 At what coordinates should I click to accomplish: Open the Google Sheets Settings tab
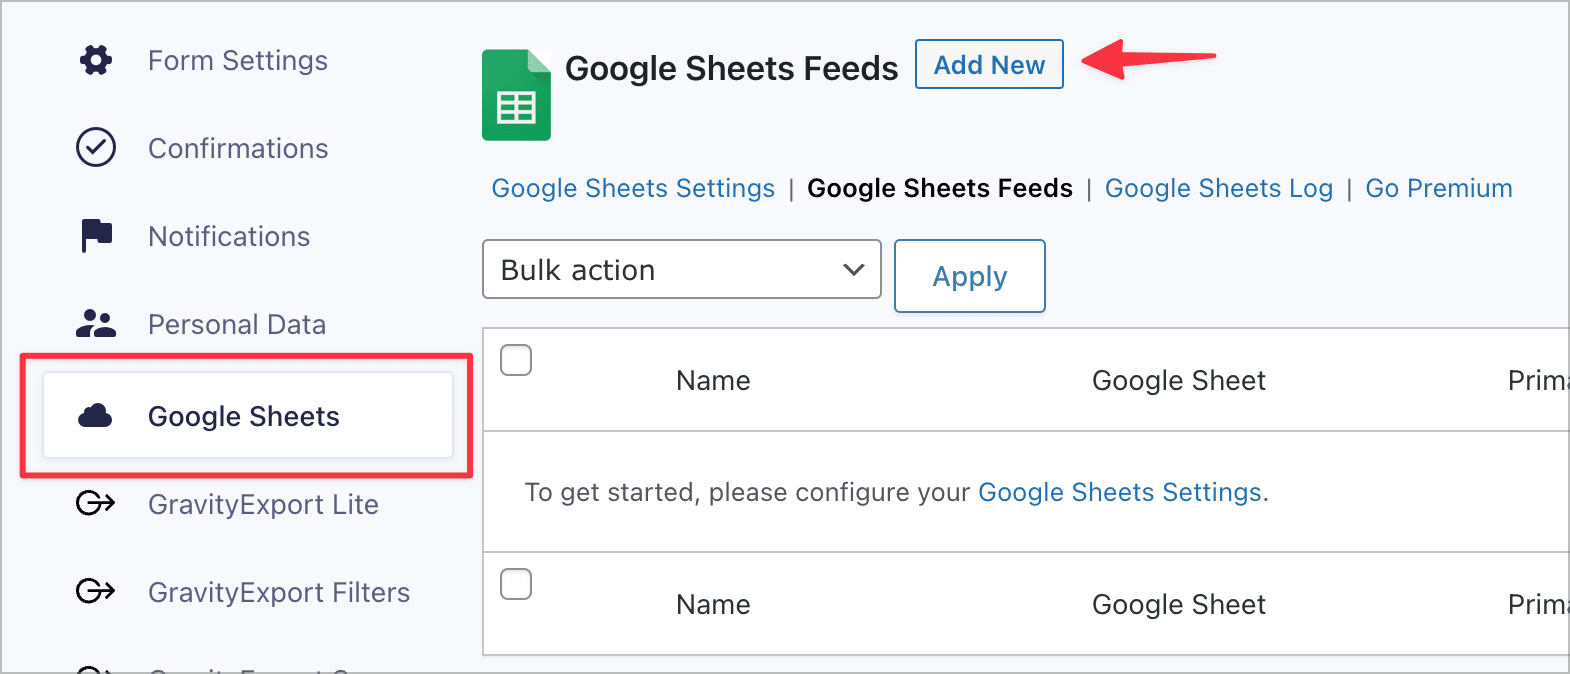(633, 188)
